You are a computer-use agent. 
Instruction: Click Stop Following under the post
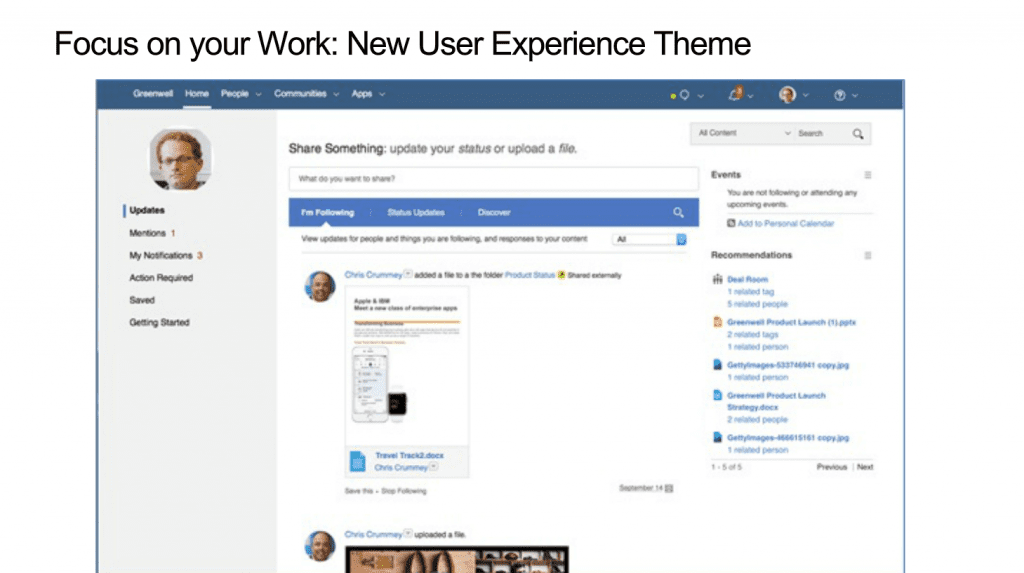404,491
